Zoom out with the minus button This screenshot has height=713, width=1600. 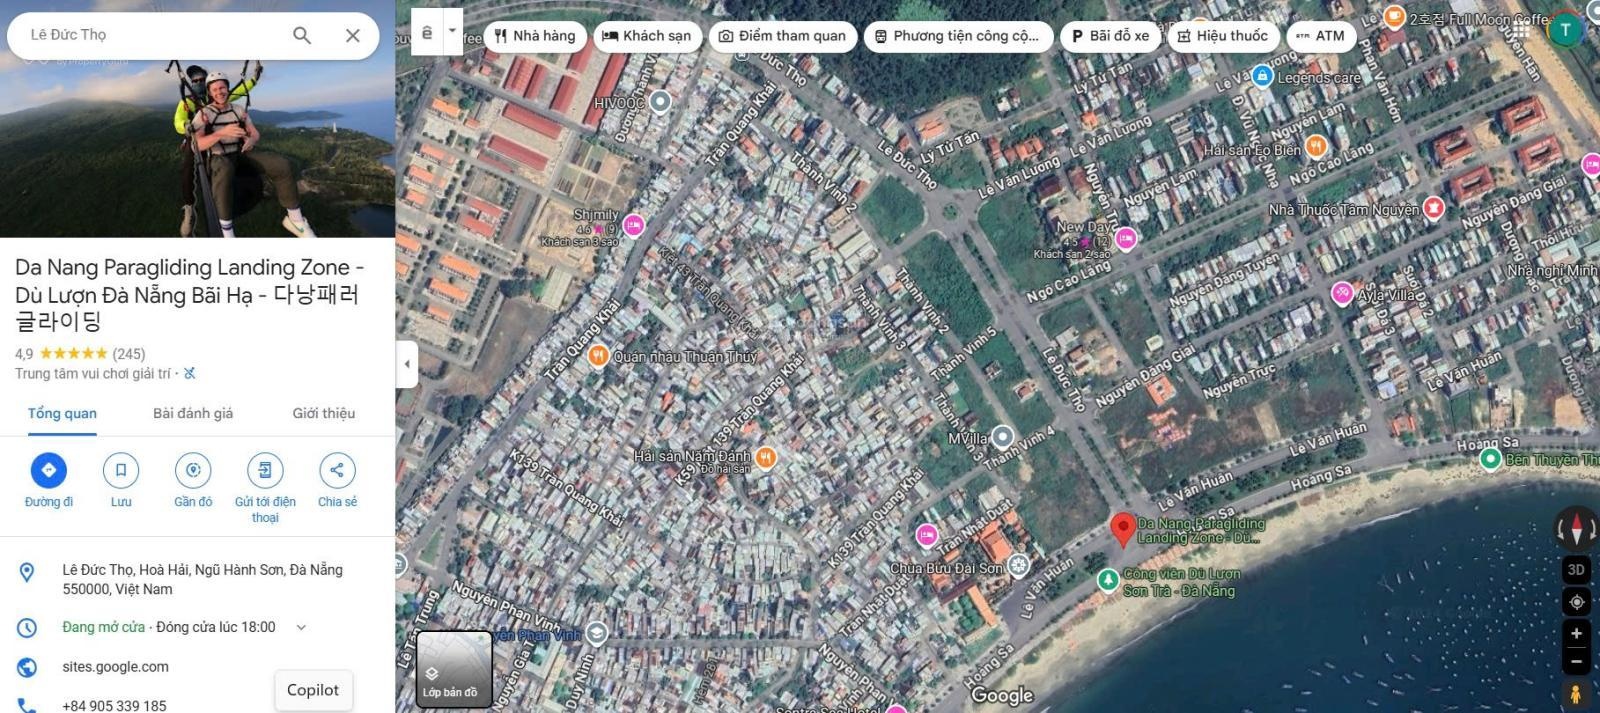[x=1576, y=661]
